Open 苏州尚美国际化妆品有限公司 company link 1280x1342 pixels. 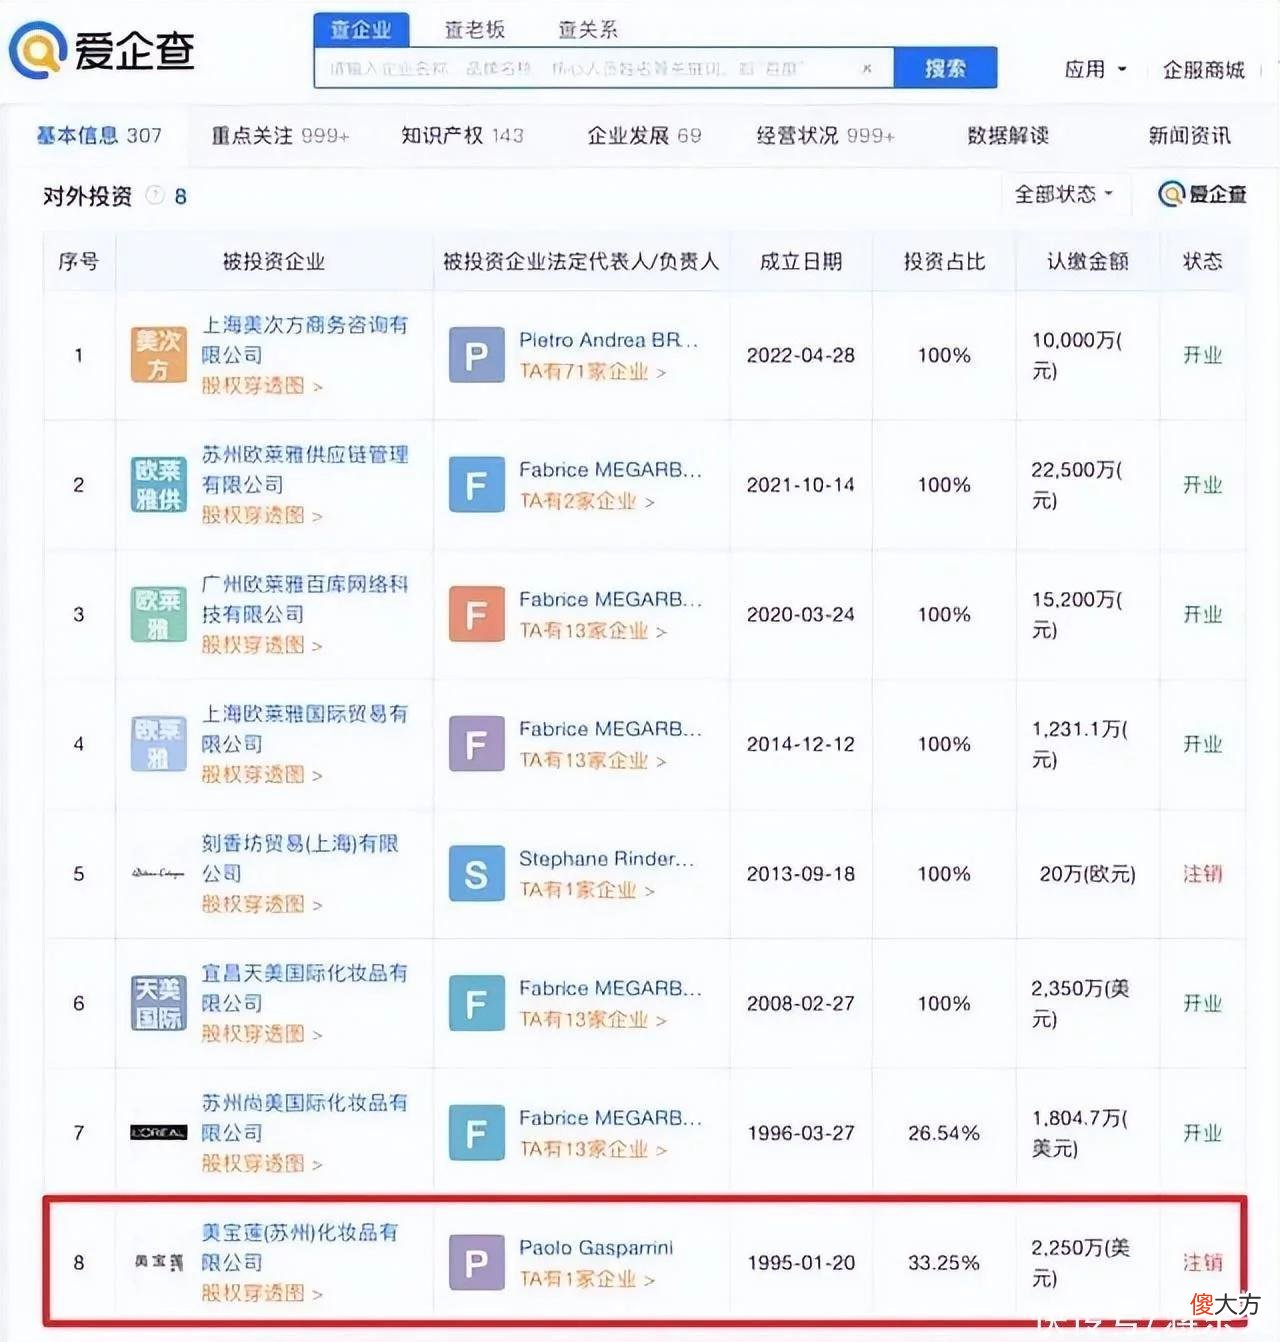pyautogui.click(x=305, y=1118)
